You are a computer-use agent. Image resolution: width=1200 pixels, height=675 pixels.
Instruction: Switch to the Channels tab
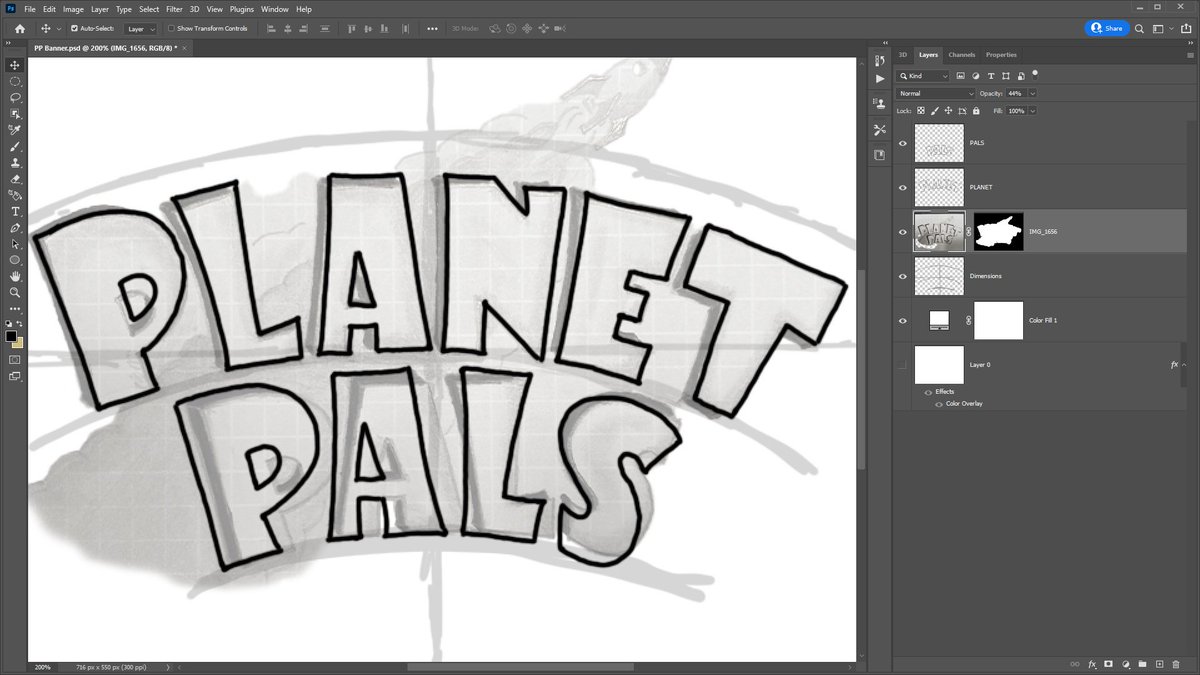coord(962,55)
